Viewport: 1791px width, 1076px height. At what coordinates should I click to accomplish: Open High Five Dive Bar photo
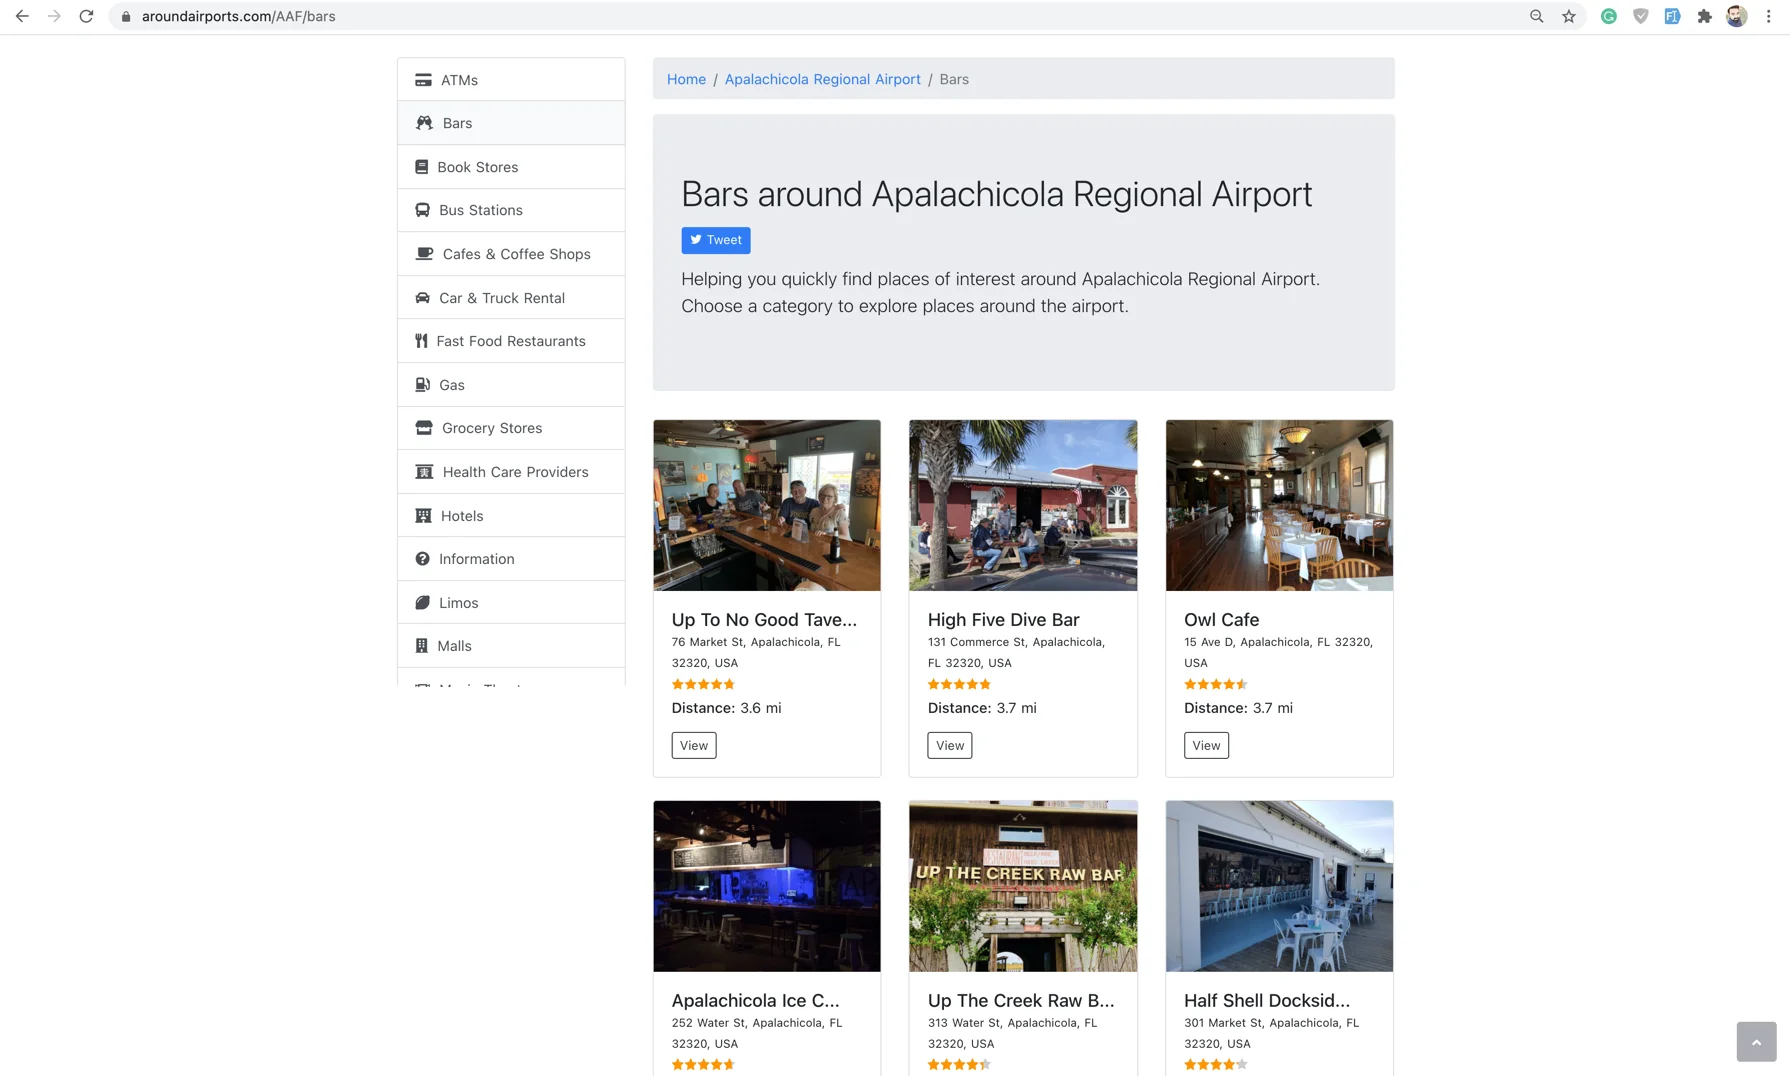pos(1023,505)
